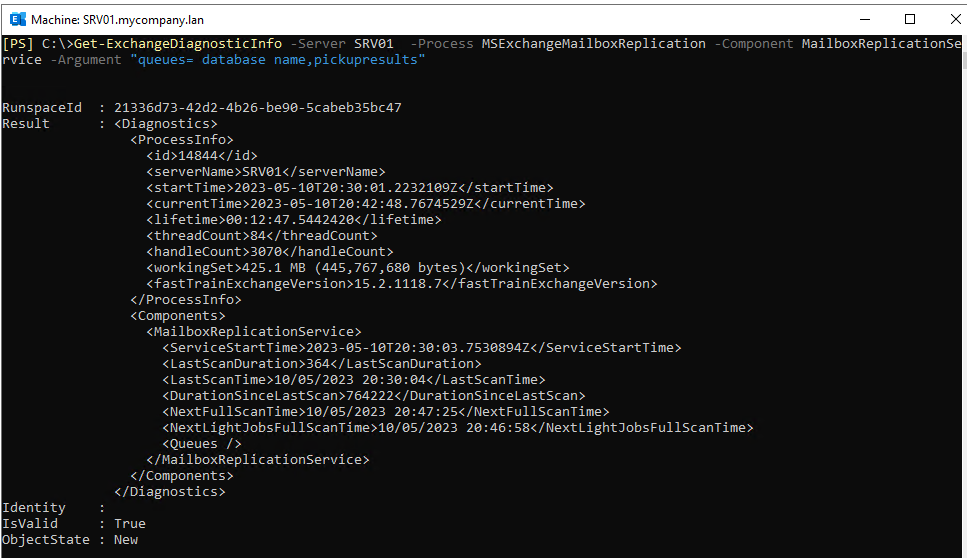
Task: Click the serverName SRV01 line
Action: pos(266,172)
